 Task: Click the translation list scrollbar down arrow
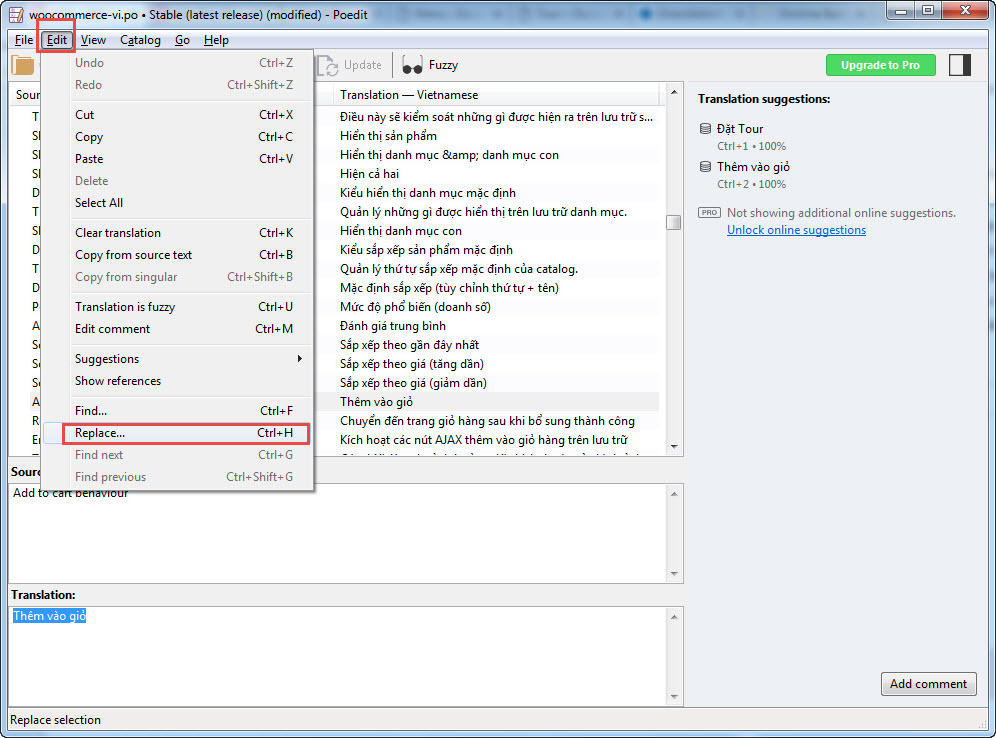pos(674,446)
